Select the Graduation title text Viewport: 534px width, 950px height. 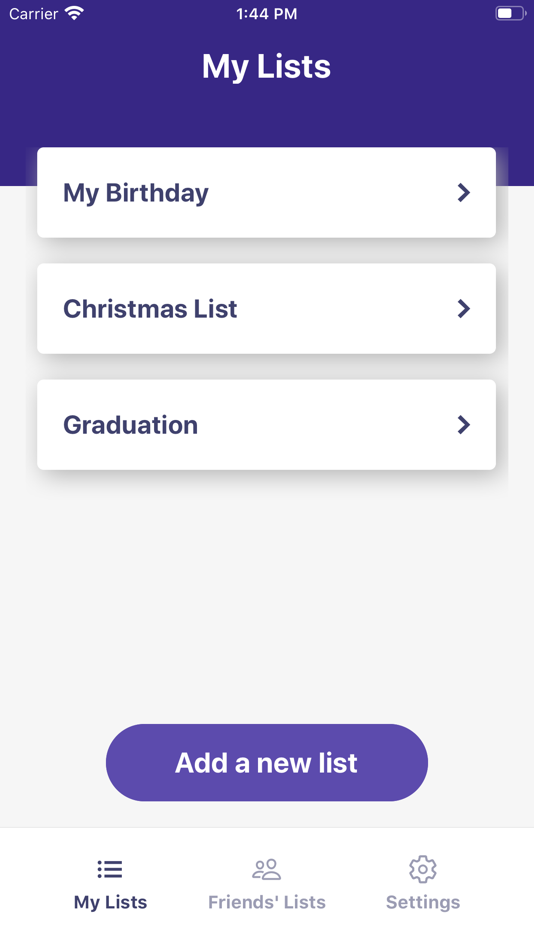(x=130, y=425)
